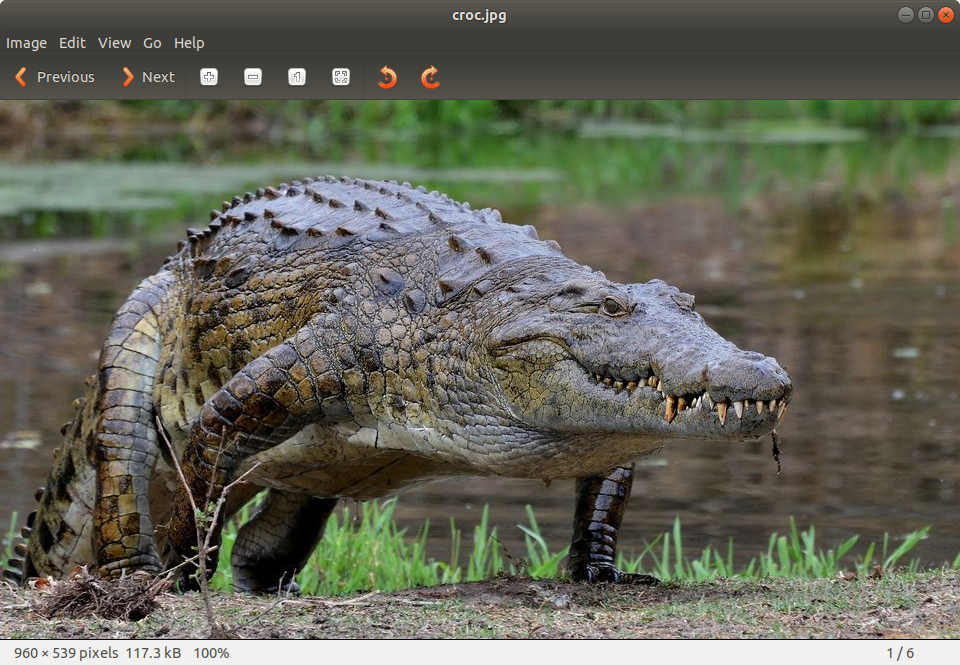Minimize the image viewer window
The image size is (960, 665).
tap(905, 14)
